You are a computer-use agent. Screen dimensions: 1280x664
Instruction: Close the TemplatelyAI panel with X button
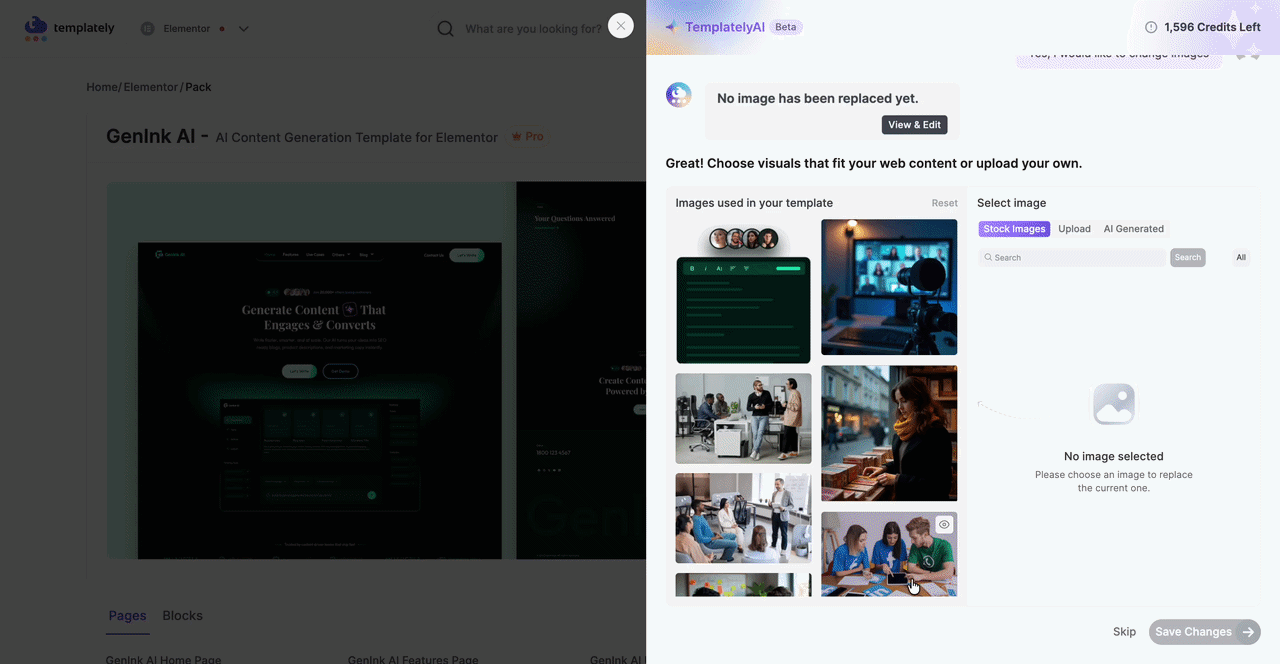621,27
